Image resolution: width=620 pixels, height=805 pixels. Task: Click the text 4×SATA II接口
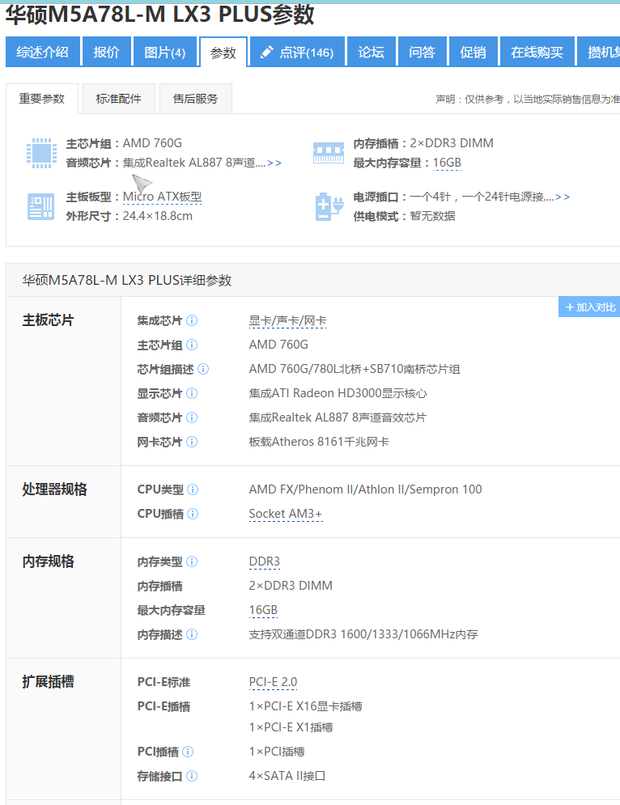pyautogui.click(x=287, y=776)
